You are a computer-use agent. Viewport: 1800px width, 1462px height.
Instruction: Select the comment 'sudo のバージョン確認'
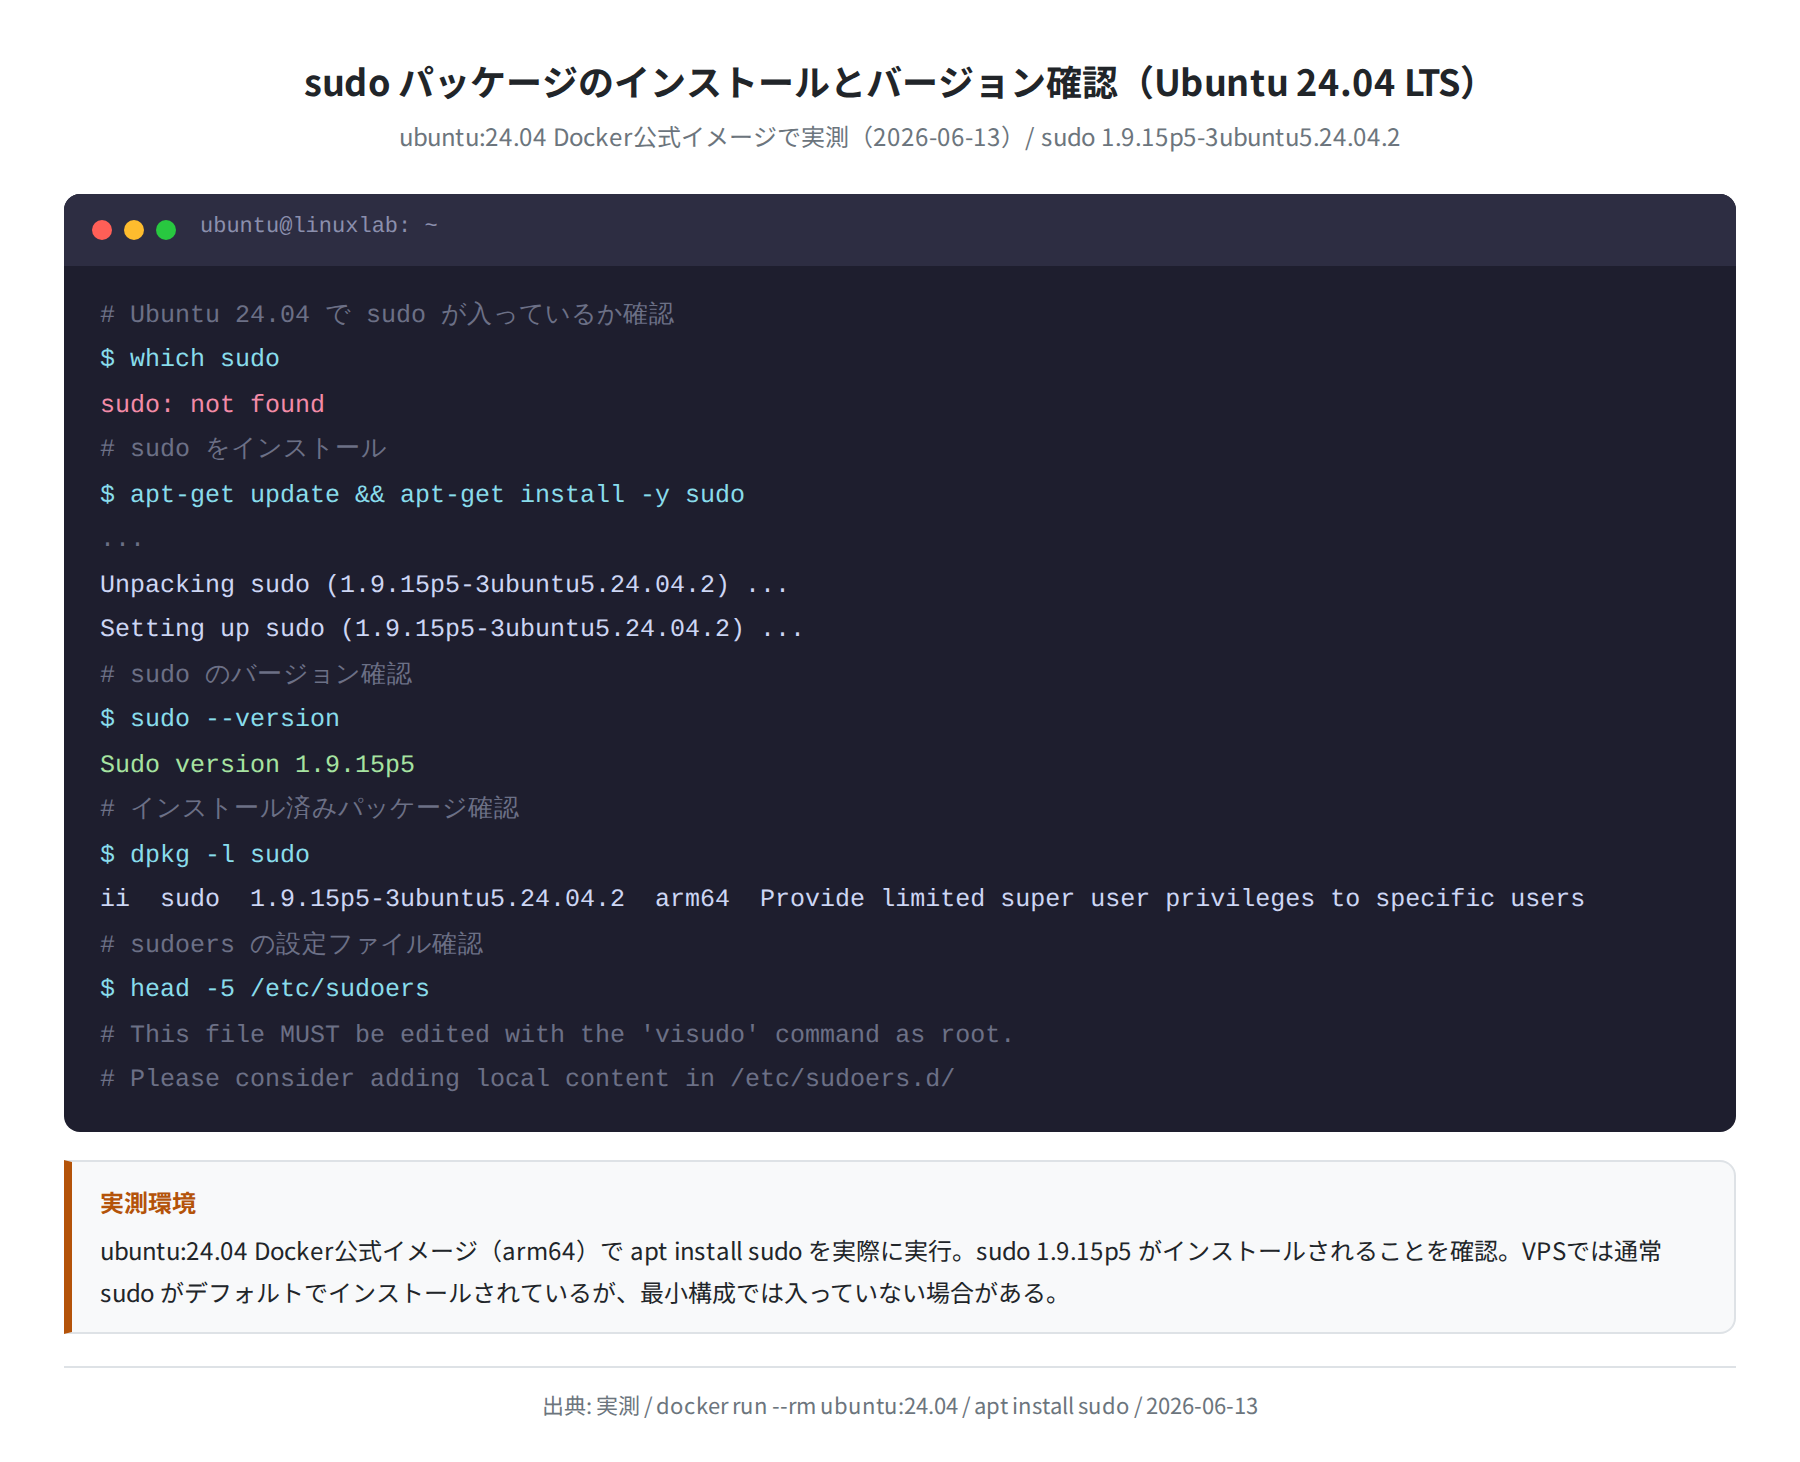(x=256, y=674)
